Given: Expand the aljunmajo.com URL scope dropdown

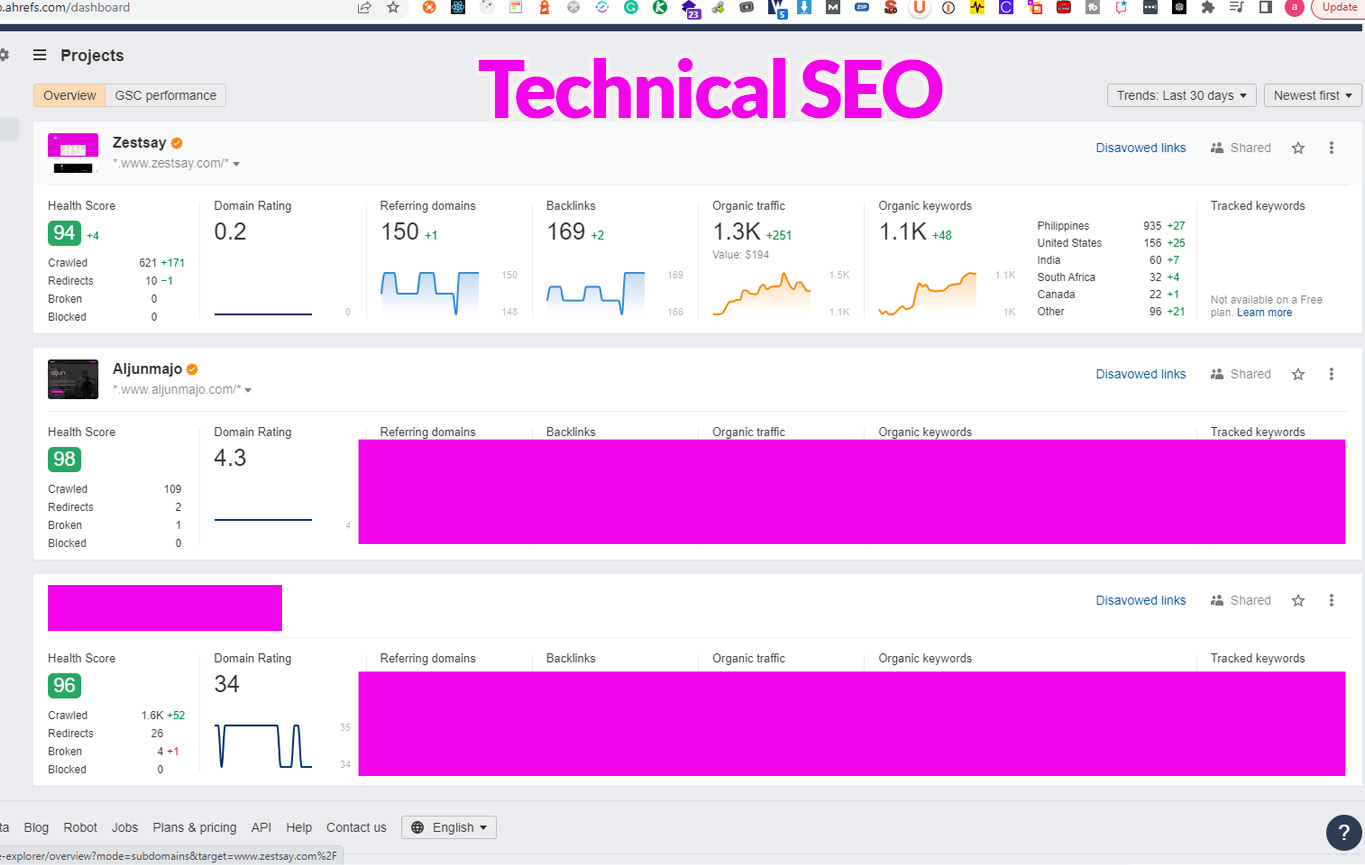Looking at the screenshot, I should (x=248, y=390).
